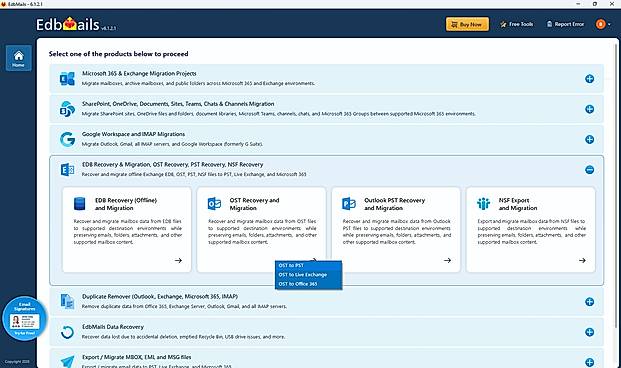Screen dimensions: 621x368
Task: Expand Export / Migrate MBOX, EML section
Action: point(589,362)
